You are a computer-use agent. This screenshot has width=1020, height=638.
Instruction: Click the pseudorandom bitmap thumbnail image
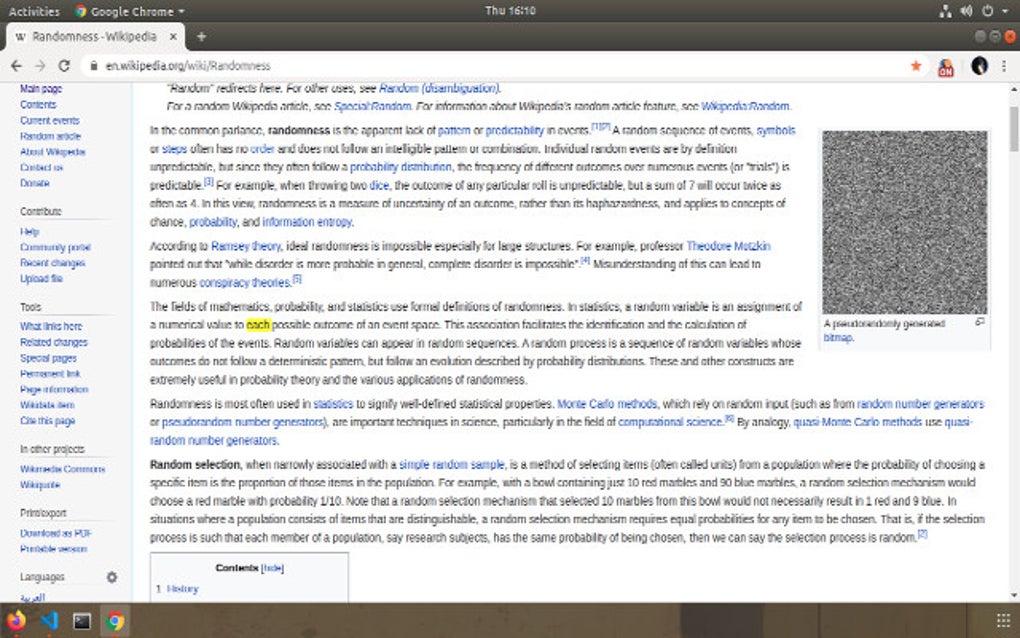[x=904, y=222]
